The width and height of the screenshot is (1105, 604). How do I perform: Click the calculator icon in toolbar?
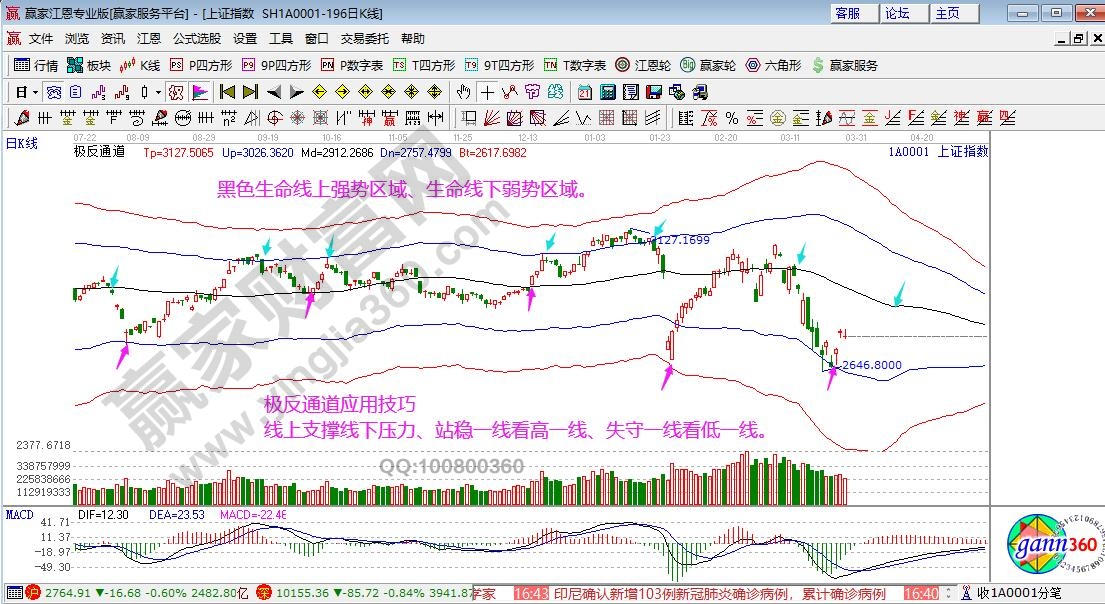point(607,92)
